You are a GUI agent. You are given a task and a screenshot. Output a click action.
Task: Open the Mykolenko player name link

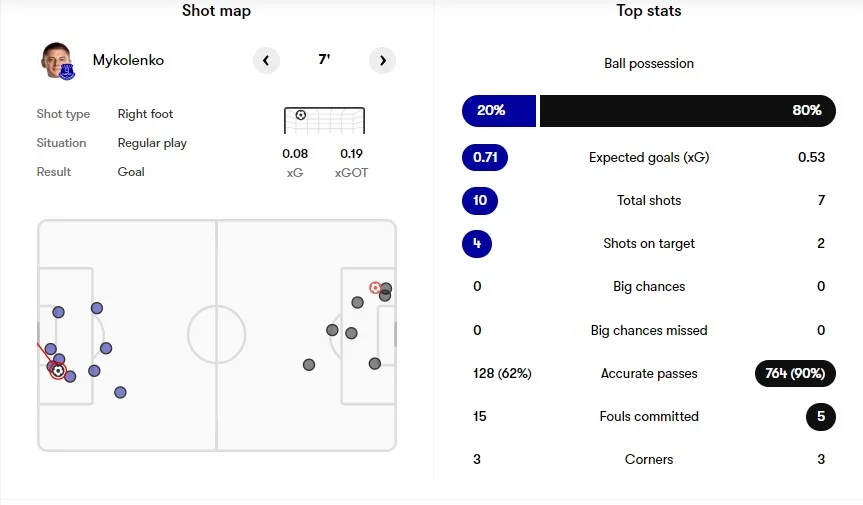pyautogui.click(x=128, y=60)
